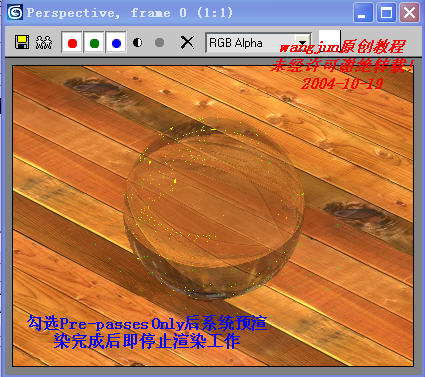Clear the rendered image with X icon
This screenshot has height=377, width=425.
pyautogui.click(x=187, y=43)
